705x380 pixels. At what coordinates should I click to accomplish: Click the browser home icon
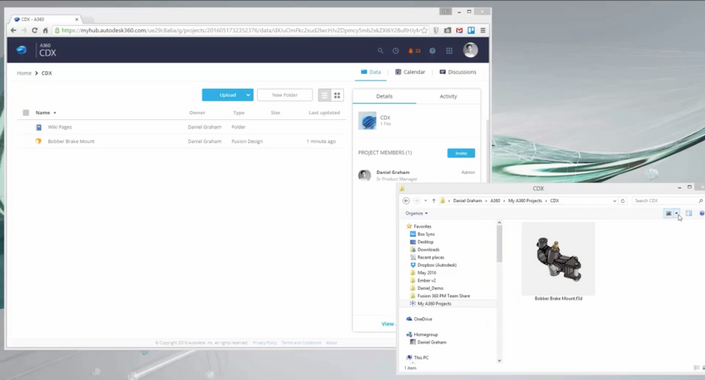pyautogui.click(x=45, y=30)
